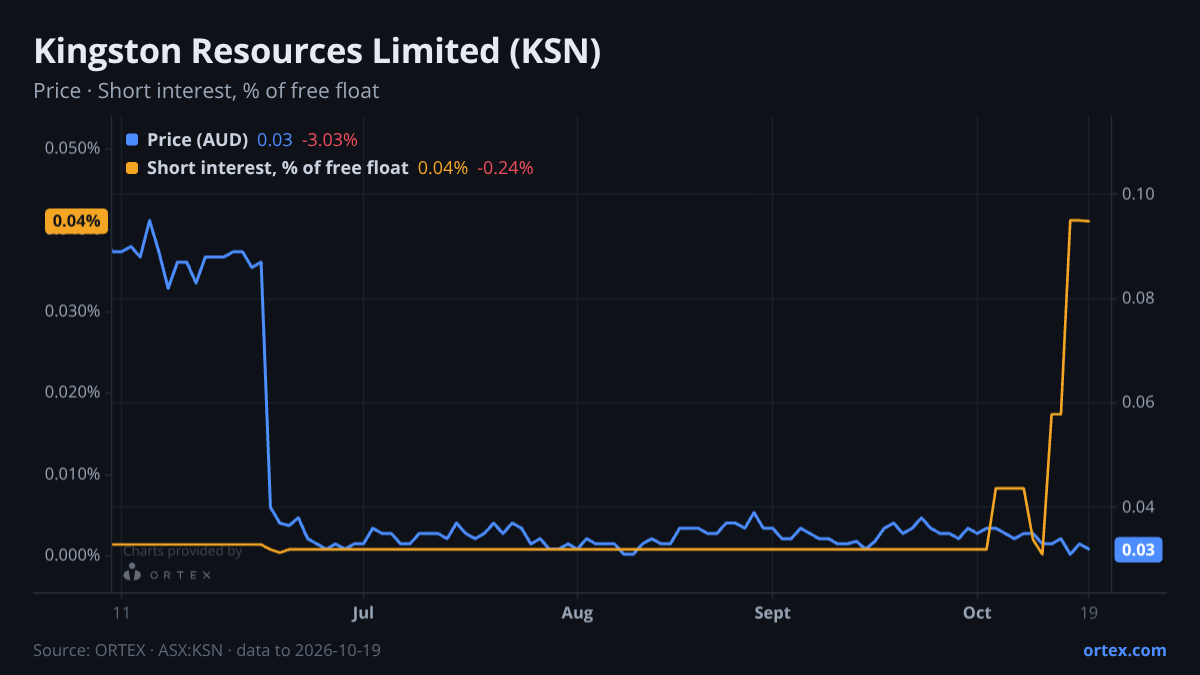Click the Oct x-axis label
The width and height of the screenshot is (1200, 675).
point(979,613)
